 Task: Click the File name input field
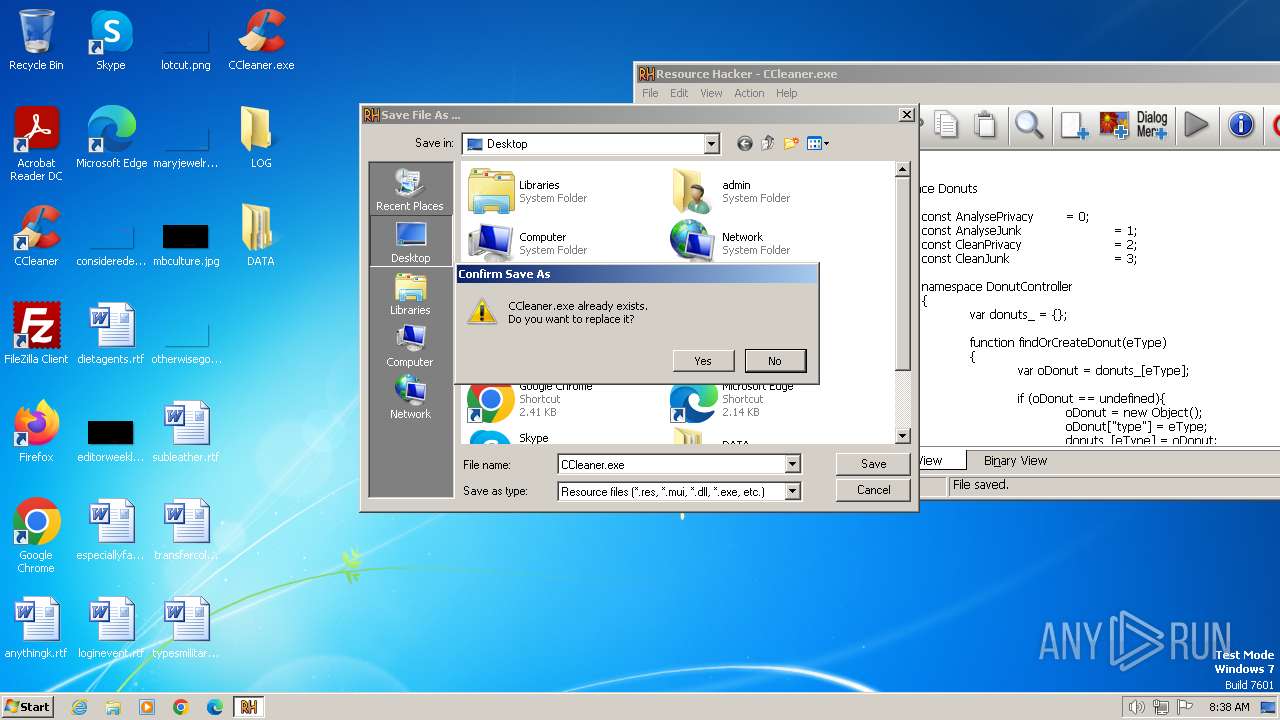pos(671,465)
